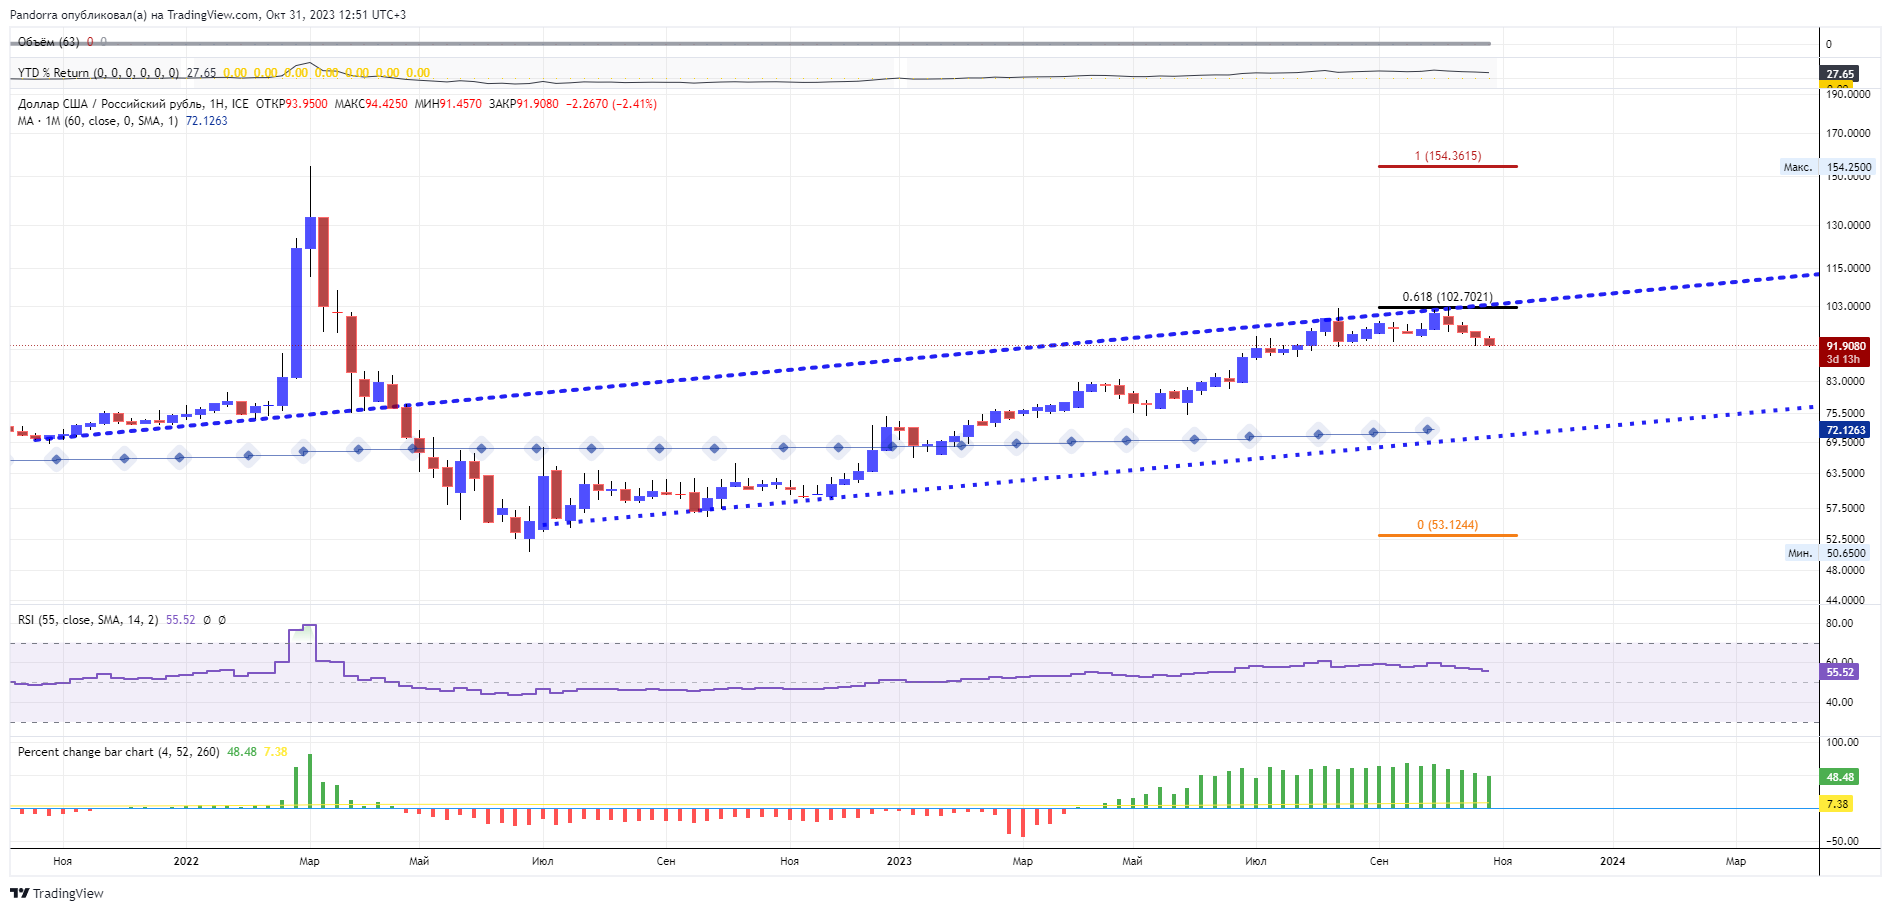Click the black 0.618 Fibonacci line
1891x911 pixels.
(1447, 307)
